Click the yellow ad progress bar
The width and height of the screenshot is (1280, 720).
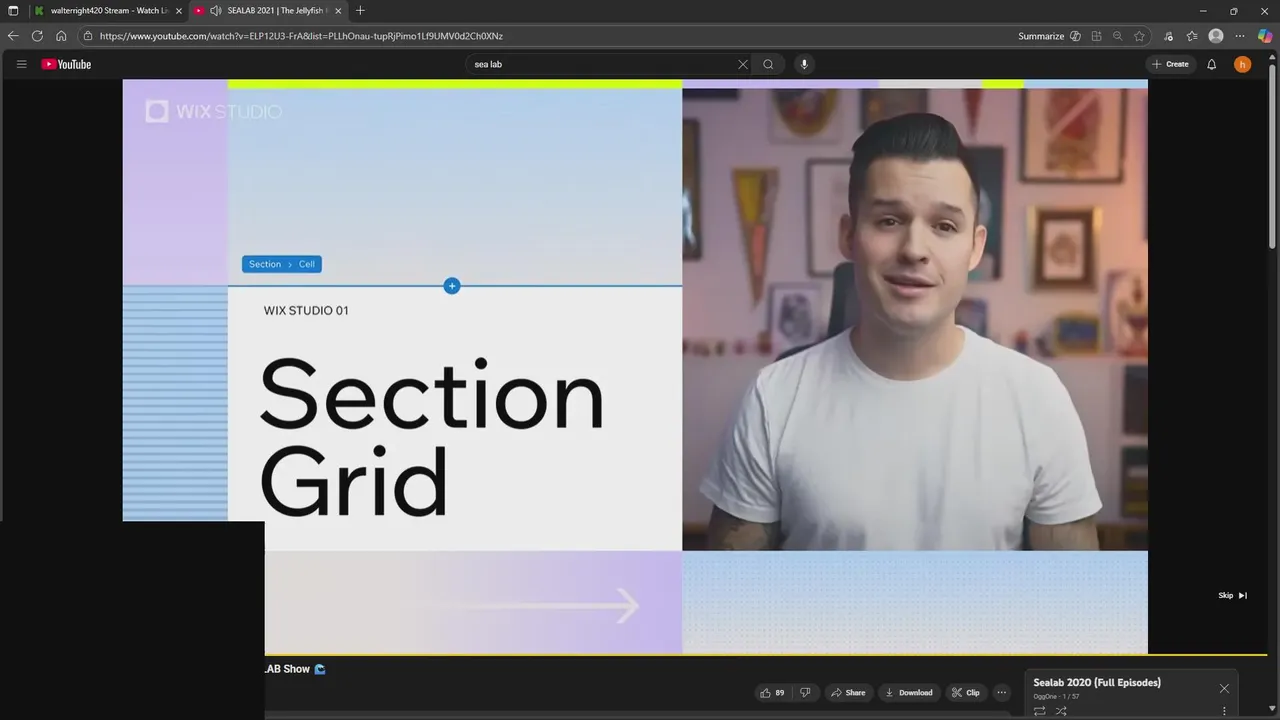click(765, 655)
